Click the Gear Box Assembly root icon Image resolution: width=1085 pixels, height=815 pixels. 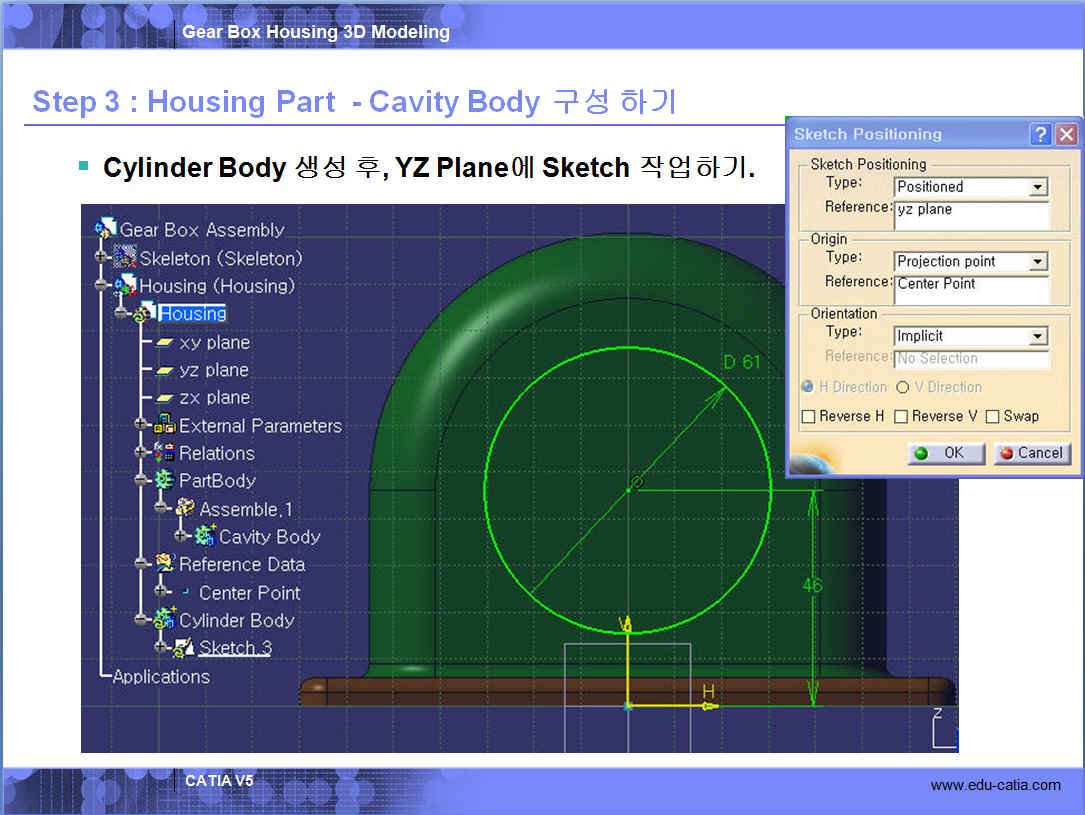107,229
